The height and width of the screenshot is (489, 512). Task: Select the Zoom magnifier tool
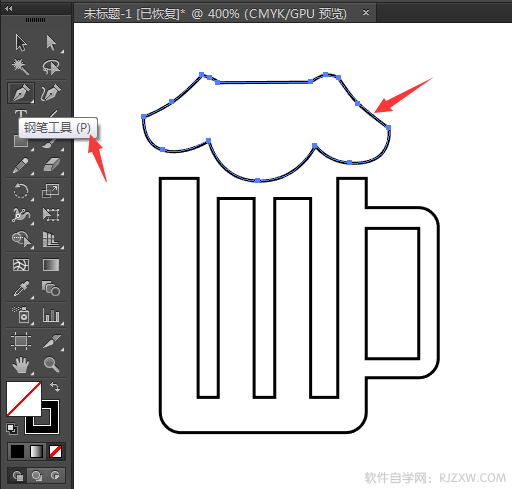51,364
